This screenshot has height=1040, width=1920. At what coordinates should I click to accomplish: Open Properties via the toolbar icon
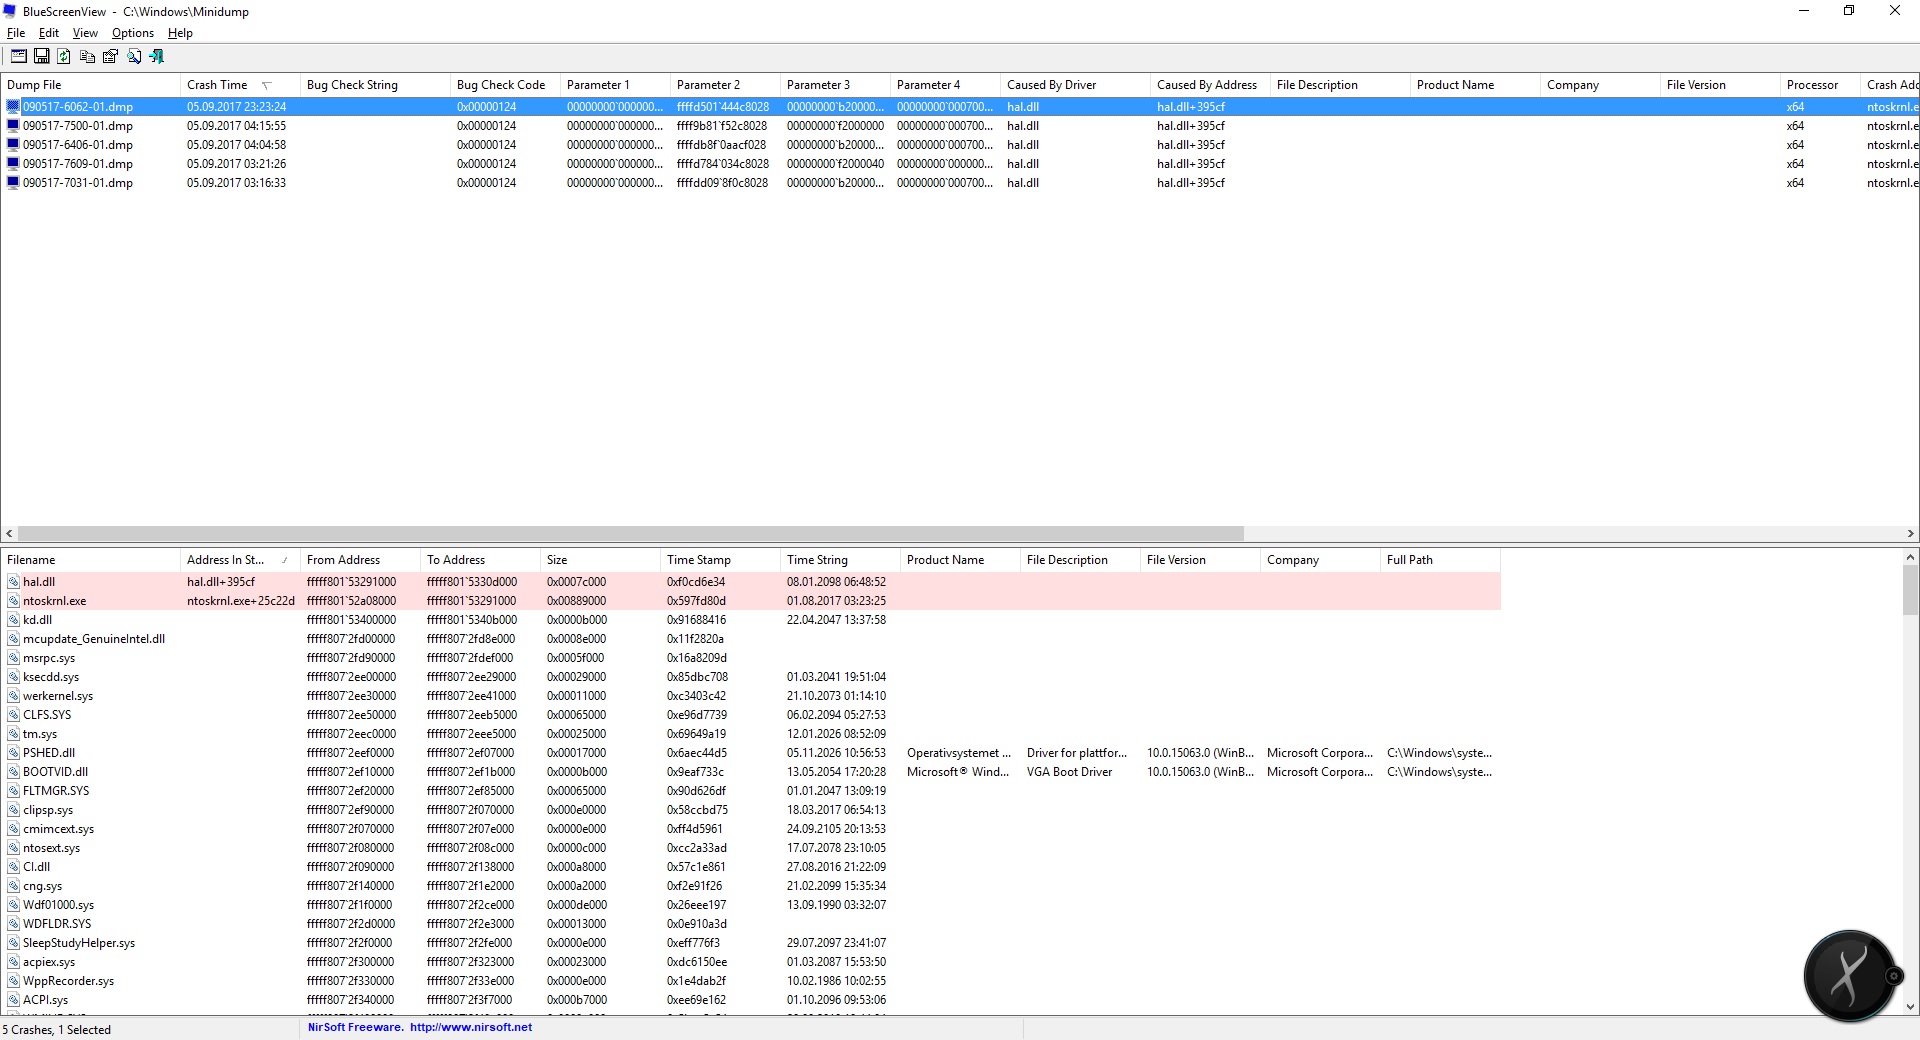click(x=110, y=56)
